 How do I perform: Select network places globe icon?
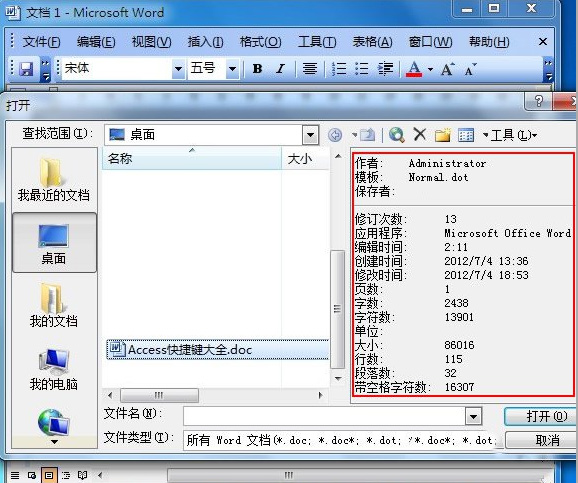(x=54, y=422)
